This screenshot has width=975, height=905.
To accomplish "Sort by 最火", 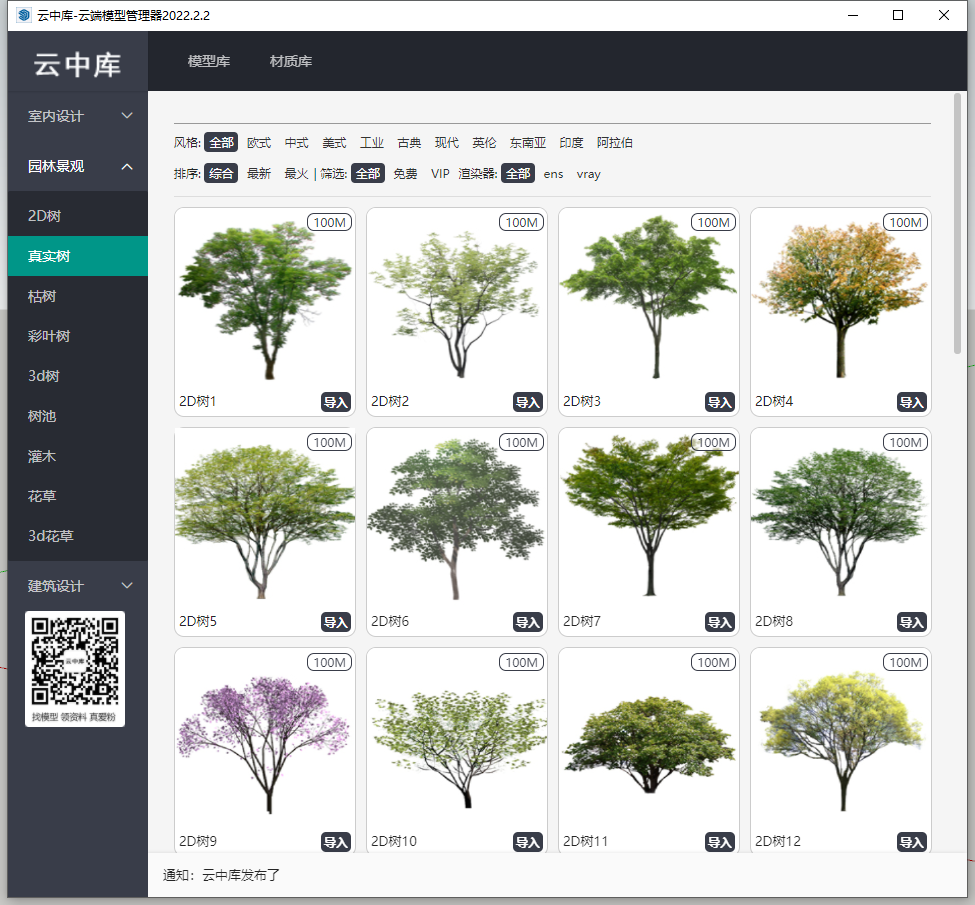I will pyautogui.click(x=297, y=174).
